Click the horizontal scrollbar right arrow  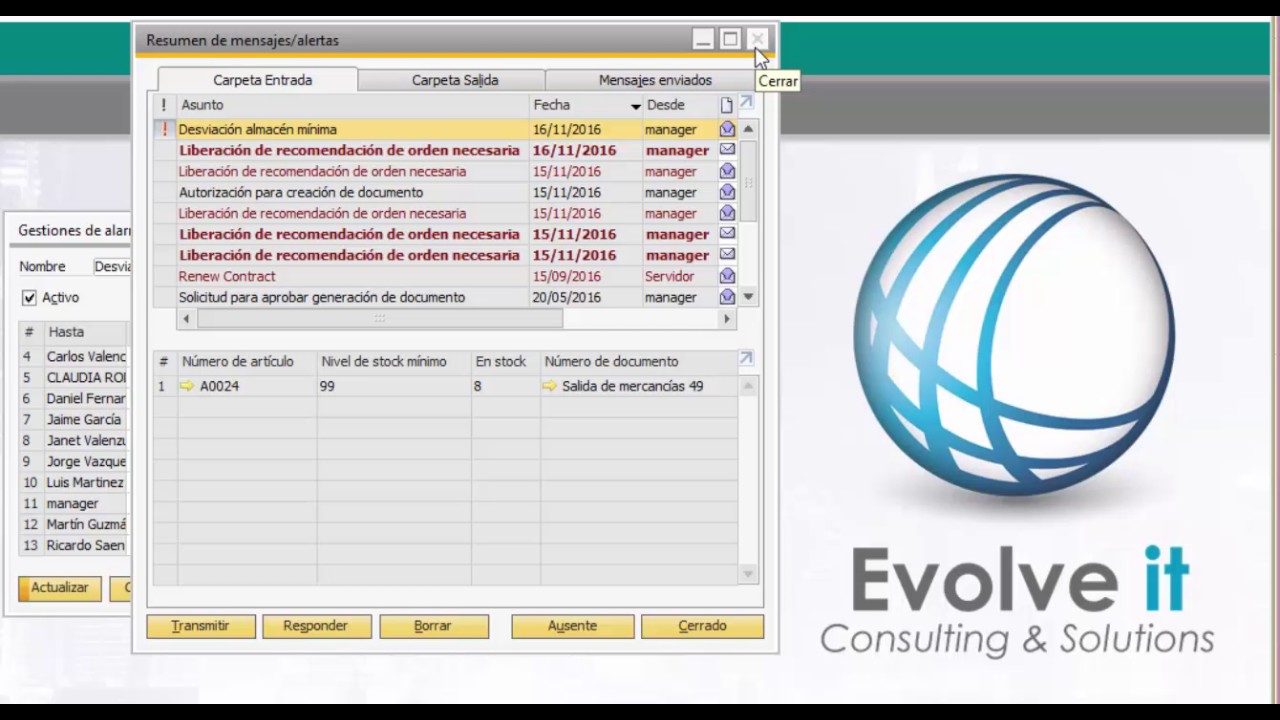pyautogui.click(x=727, y=319)
